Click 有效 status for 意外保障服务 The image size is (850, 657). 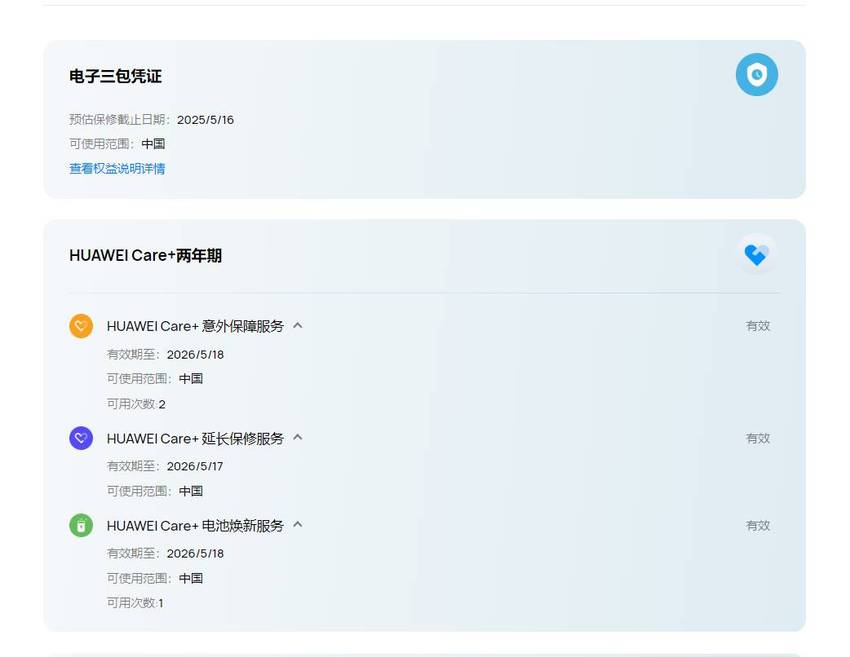point(758,326)
